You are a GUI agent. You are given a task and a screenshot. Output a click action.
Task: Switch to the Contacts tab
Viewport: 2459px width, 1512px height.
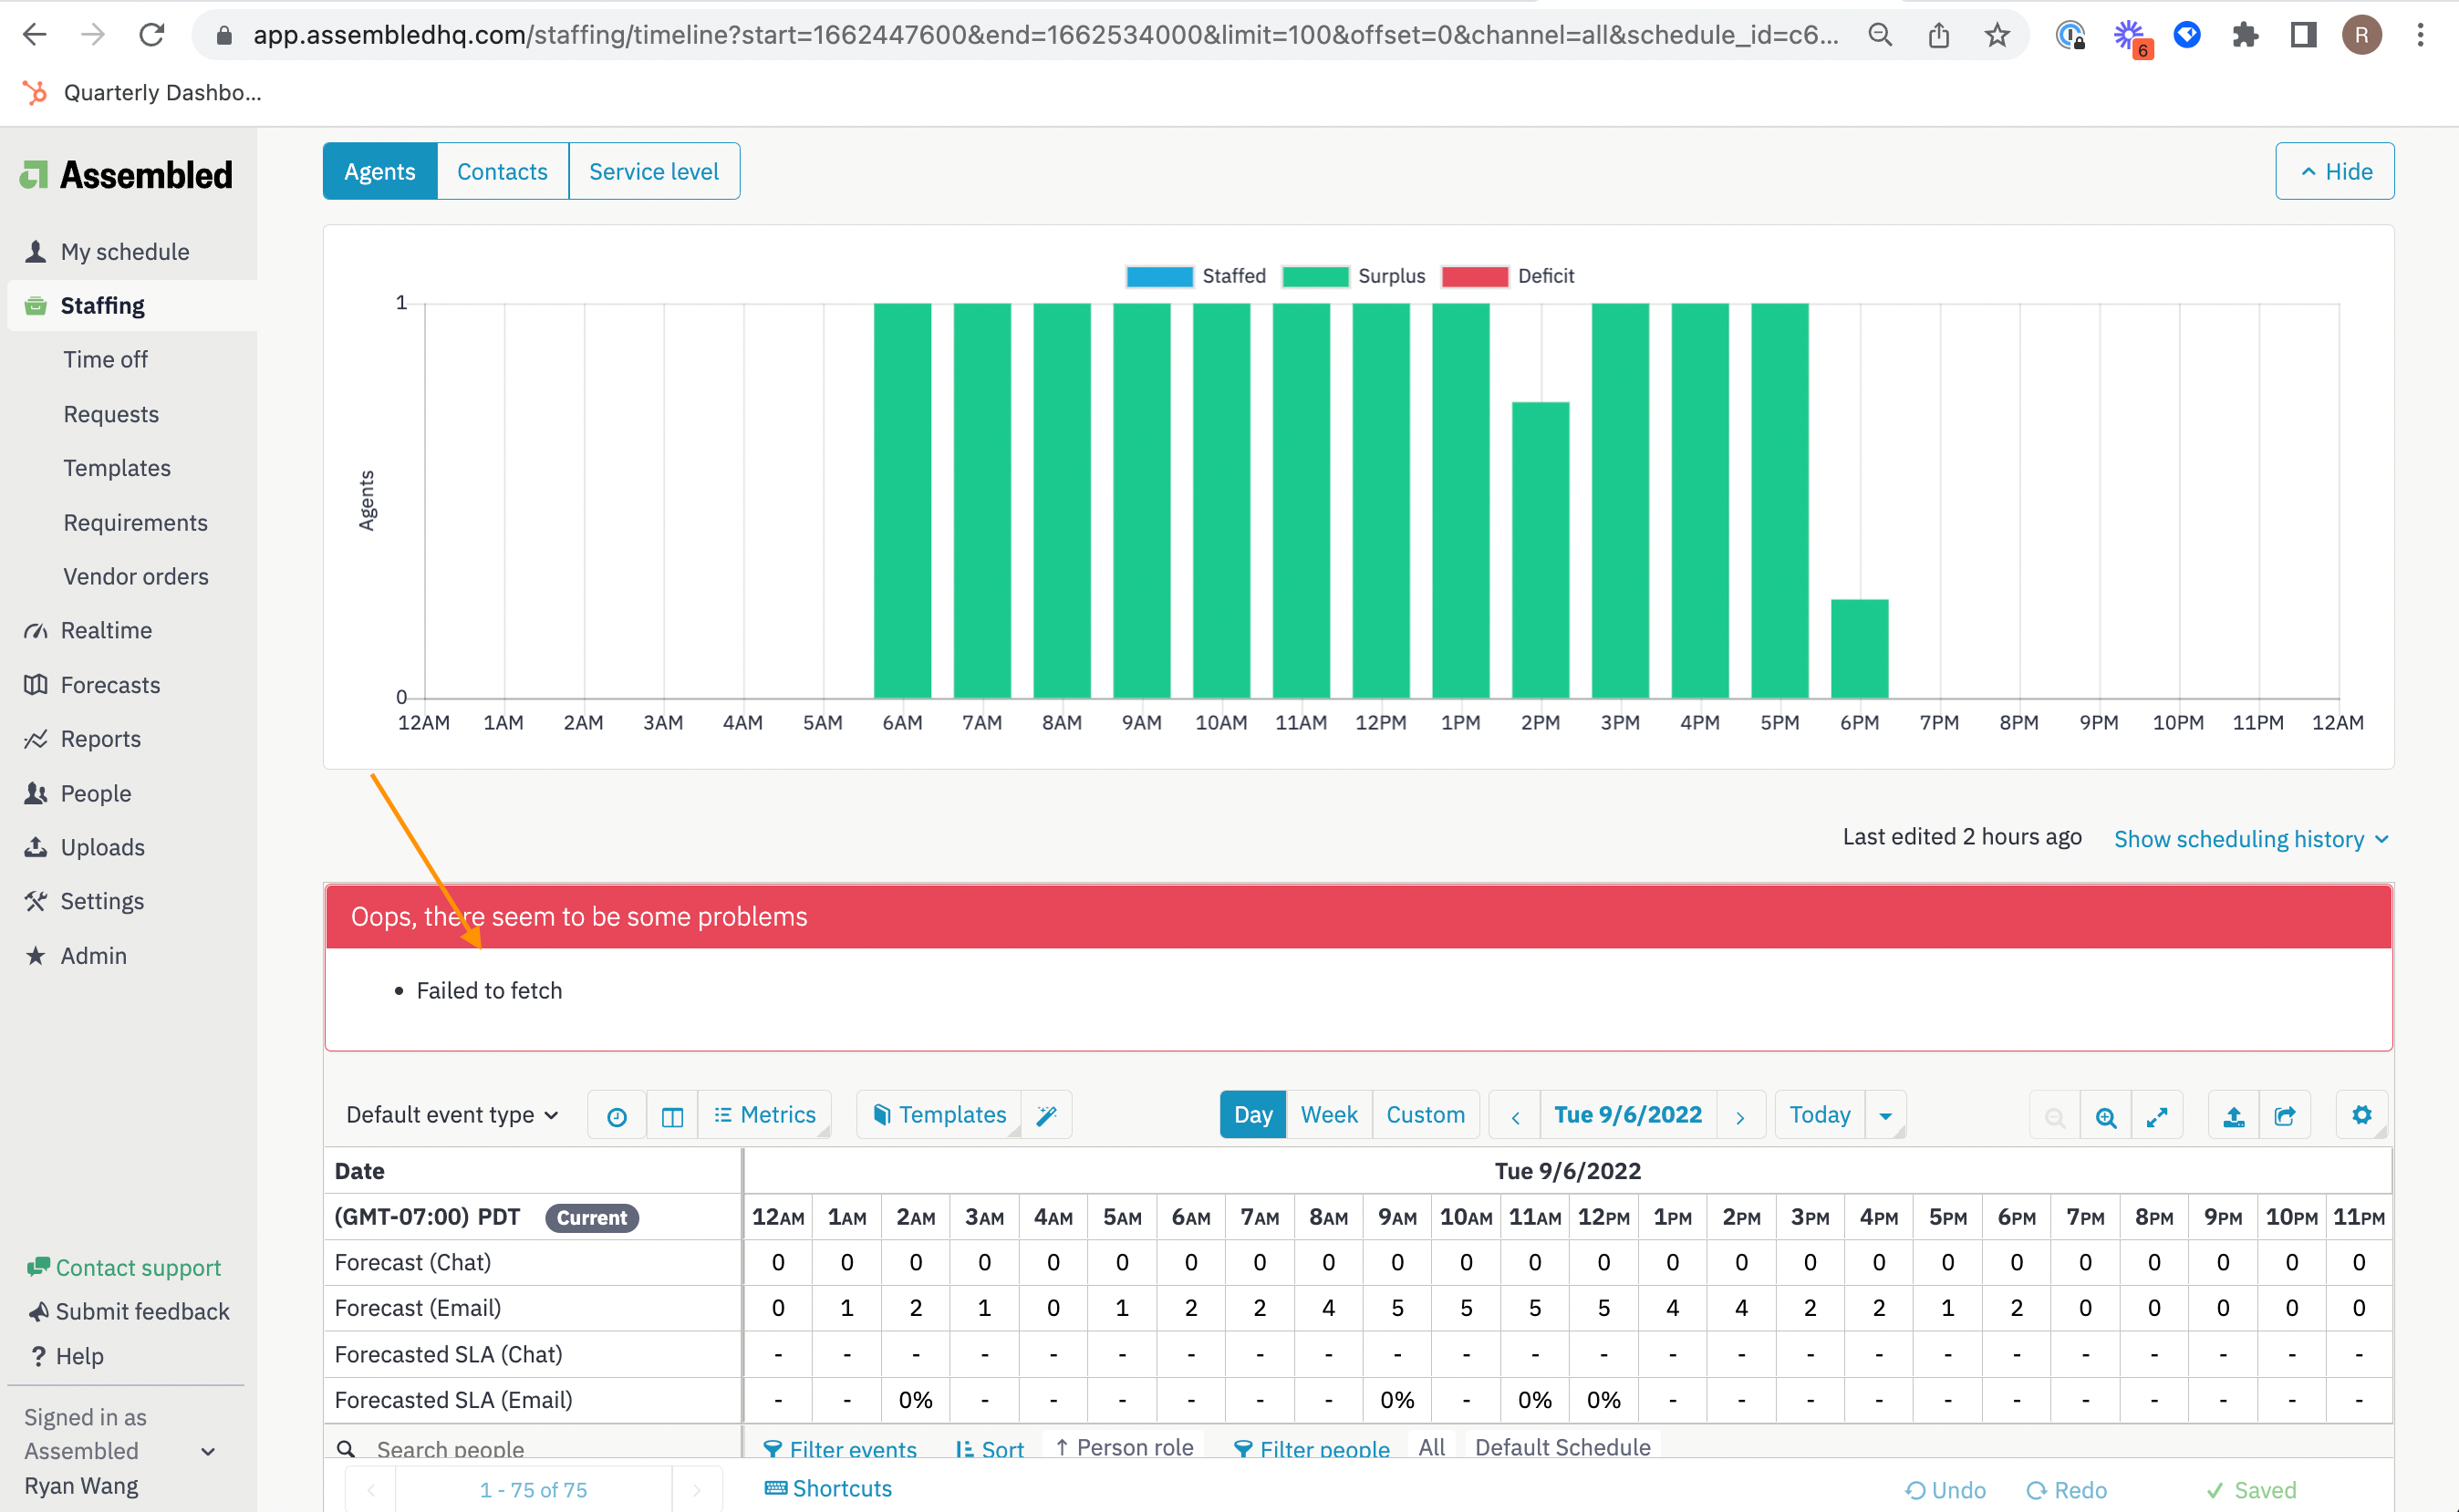[x=502, y=171]
